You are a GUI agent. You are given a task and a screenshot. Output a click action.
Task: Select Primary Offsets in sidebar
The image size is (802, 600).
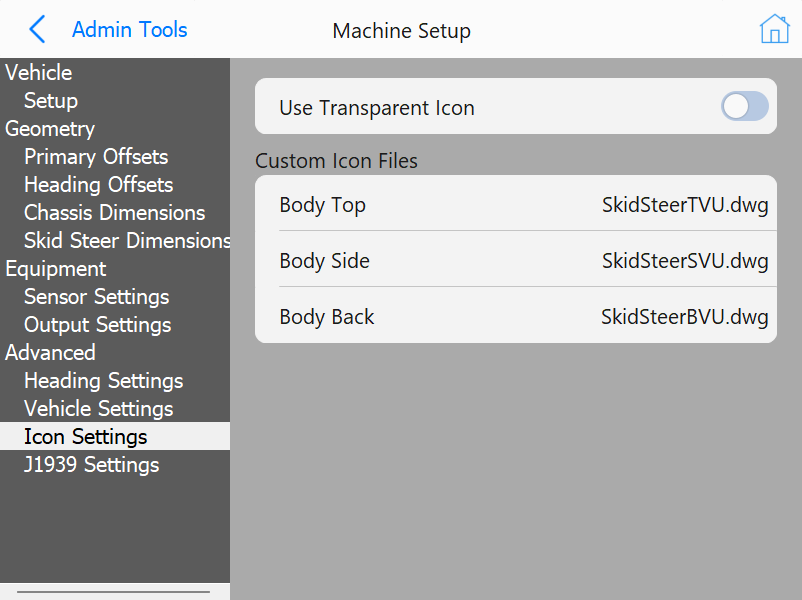[x=96, y=157]
